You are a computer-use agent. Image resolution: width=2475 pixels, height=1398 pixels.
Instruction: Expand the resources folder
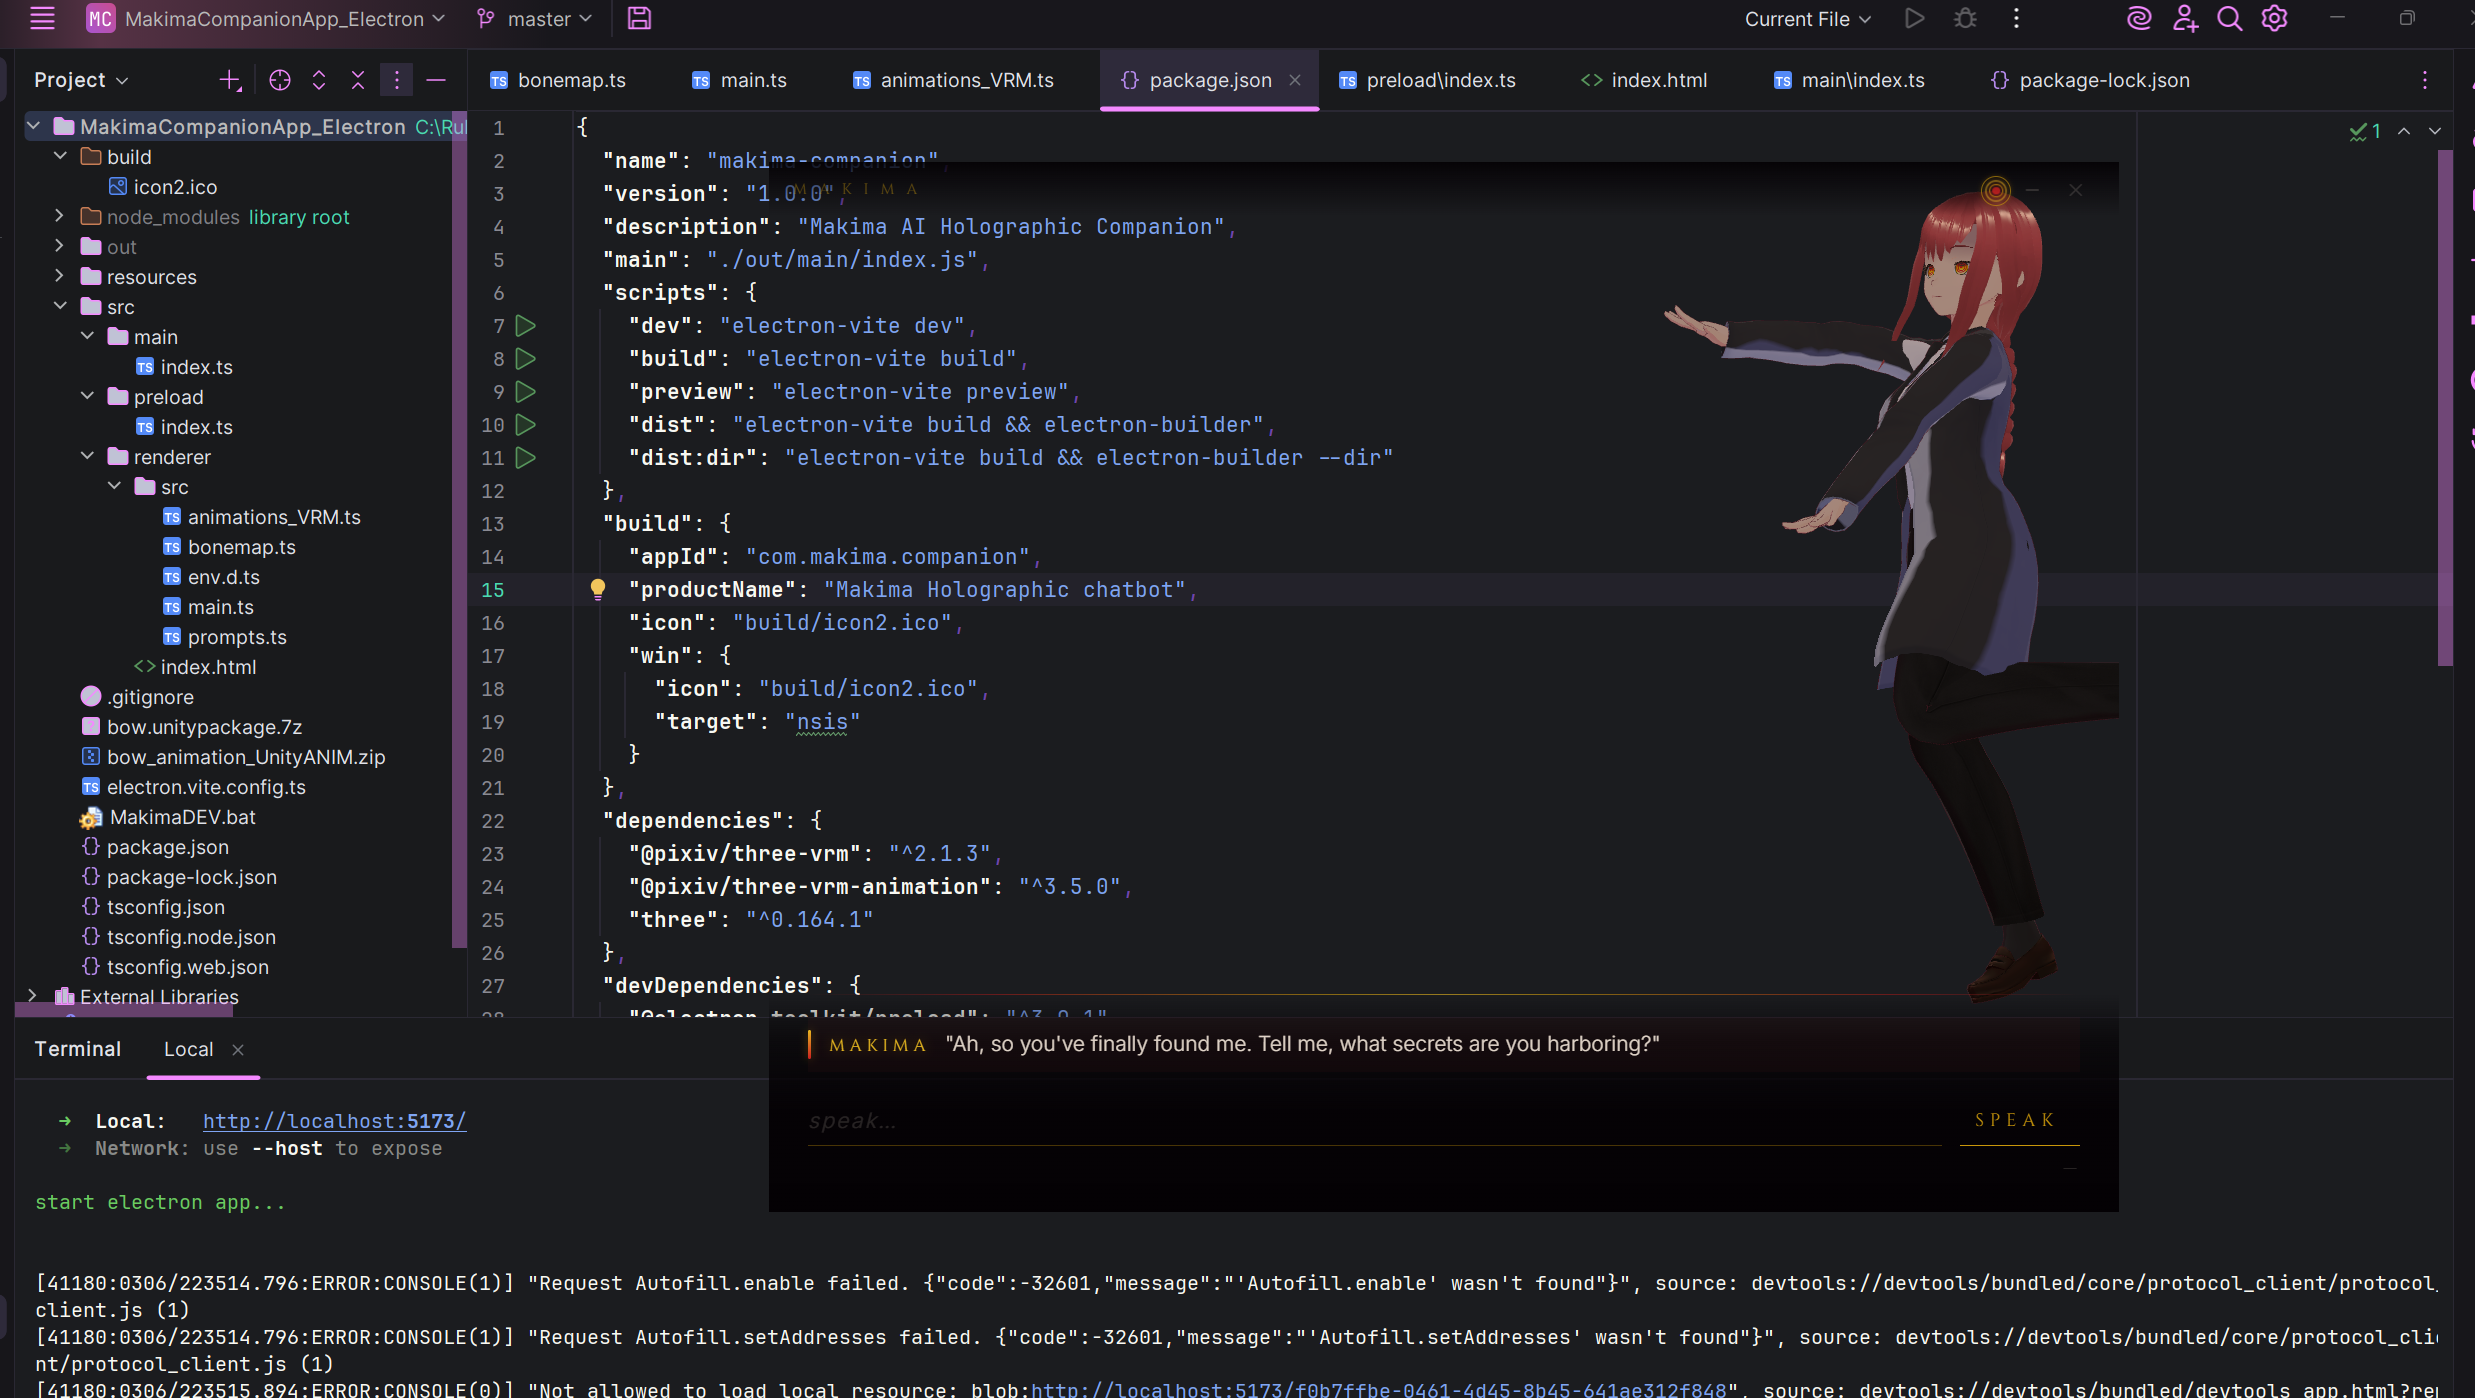tap(60, 276)
